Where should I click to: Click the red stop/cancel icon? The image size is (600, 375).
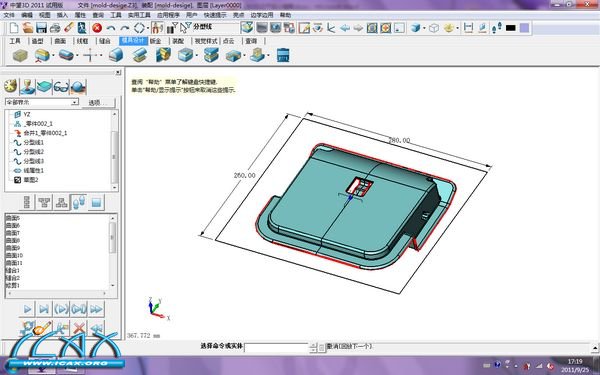pos(97,28)
